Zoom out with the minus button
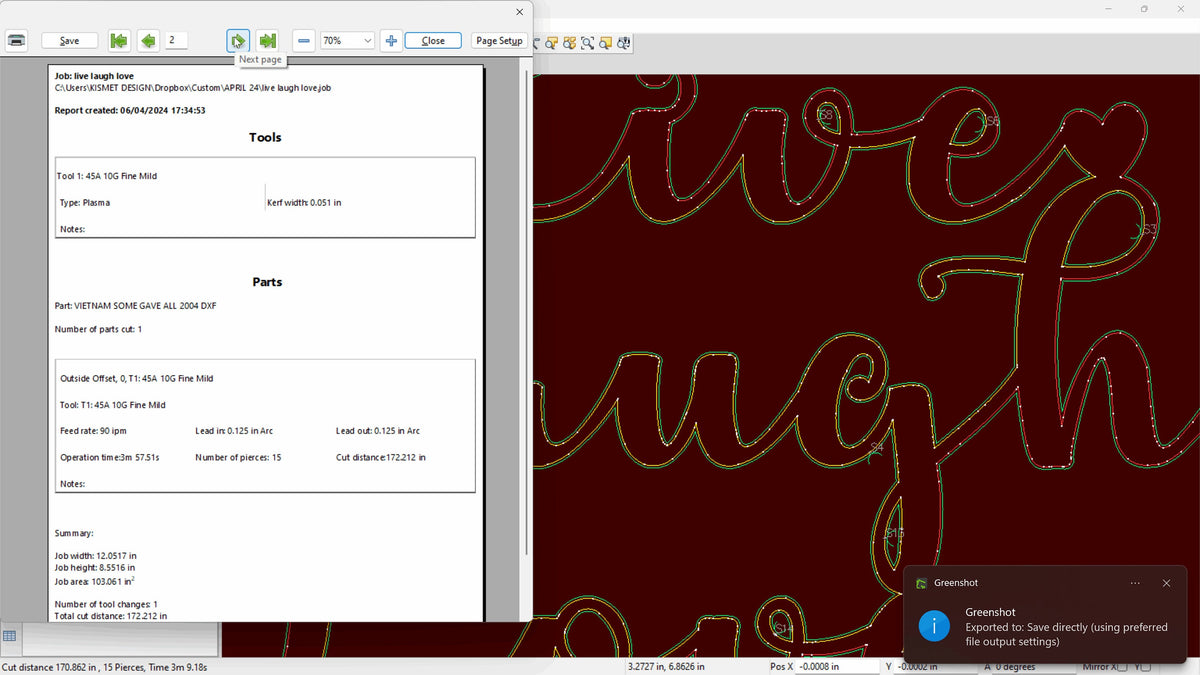Viewport: 1200px width, 675px height. point(304,41)
